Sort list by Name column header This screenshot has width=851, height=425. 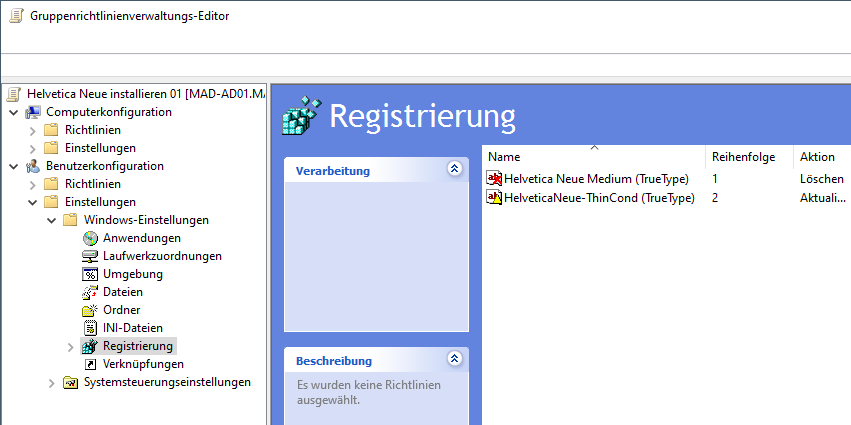504,157
